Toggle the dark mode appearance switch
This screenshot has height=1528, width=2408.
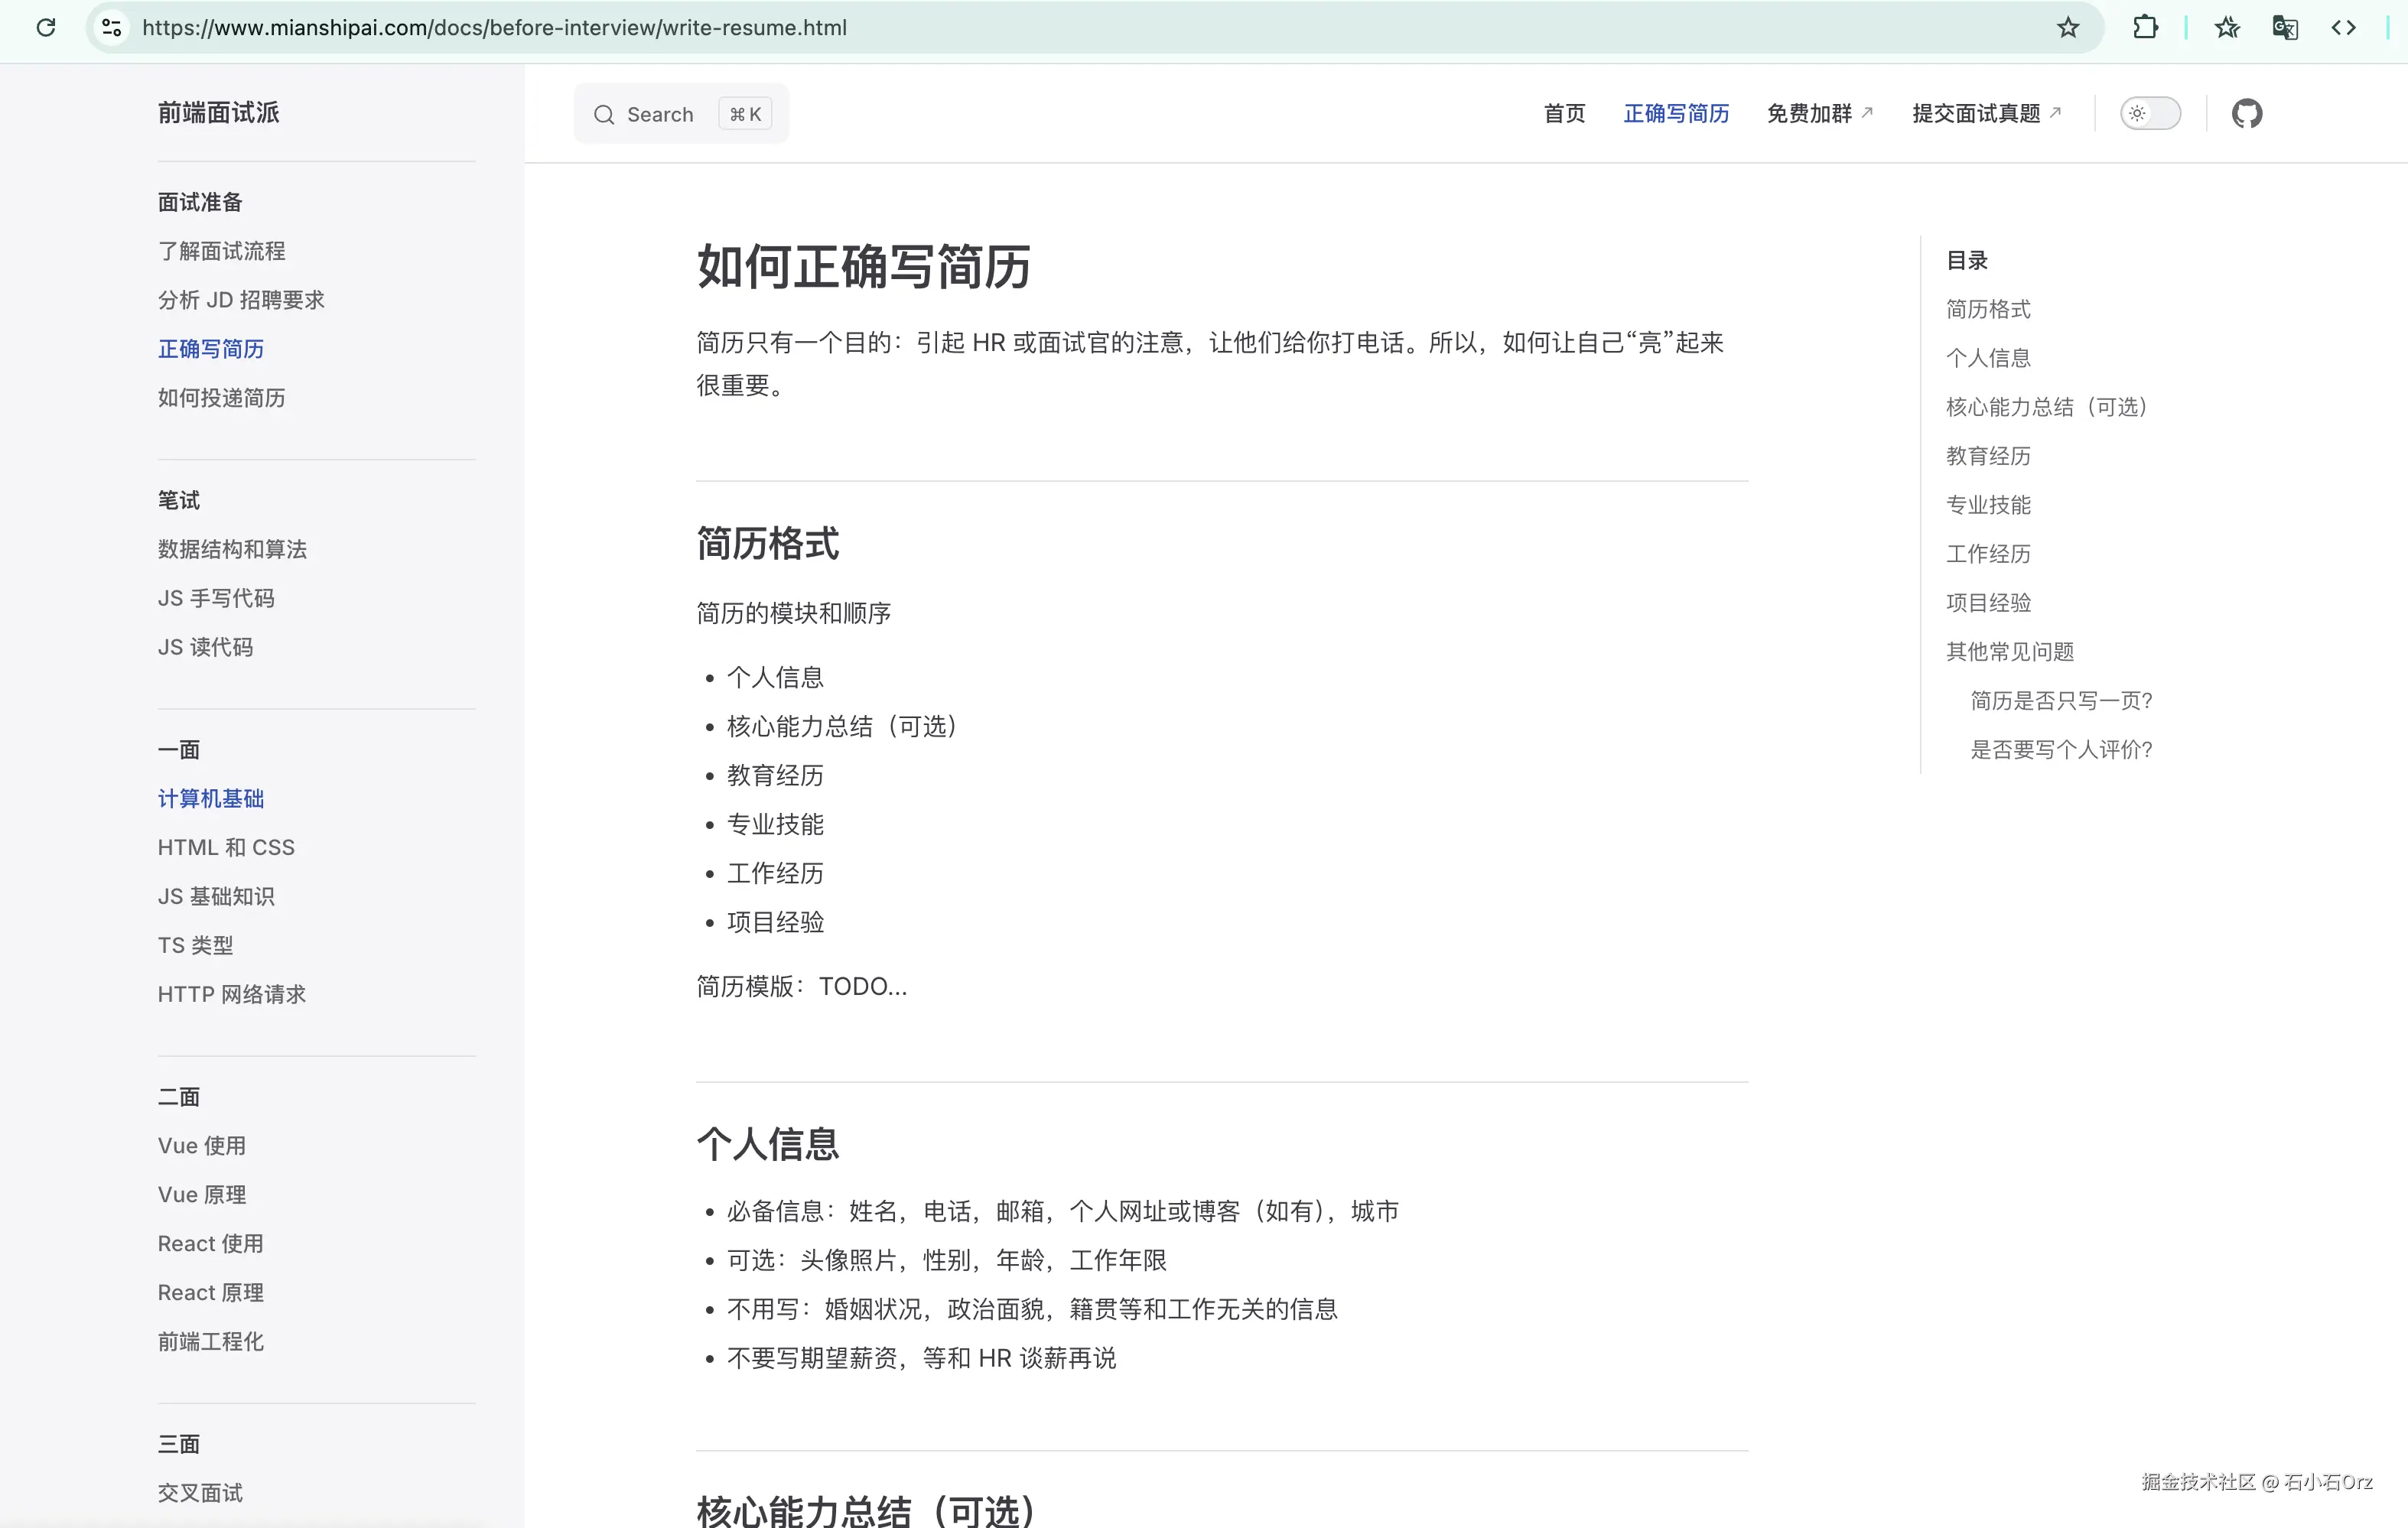pyautogui.click(x=2150, y=113)
